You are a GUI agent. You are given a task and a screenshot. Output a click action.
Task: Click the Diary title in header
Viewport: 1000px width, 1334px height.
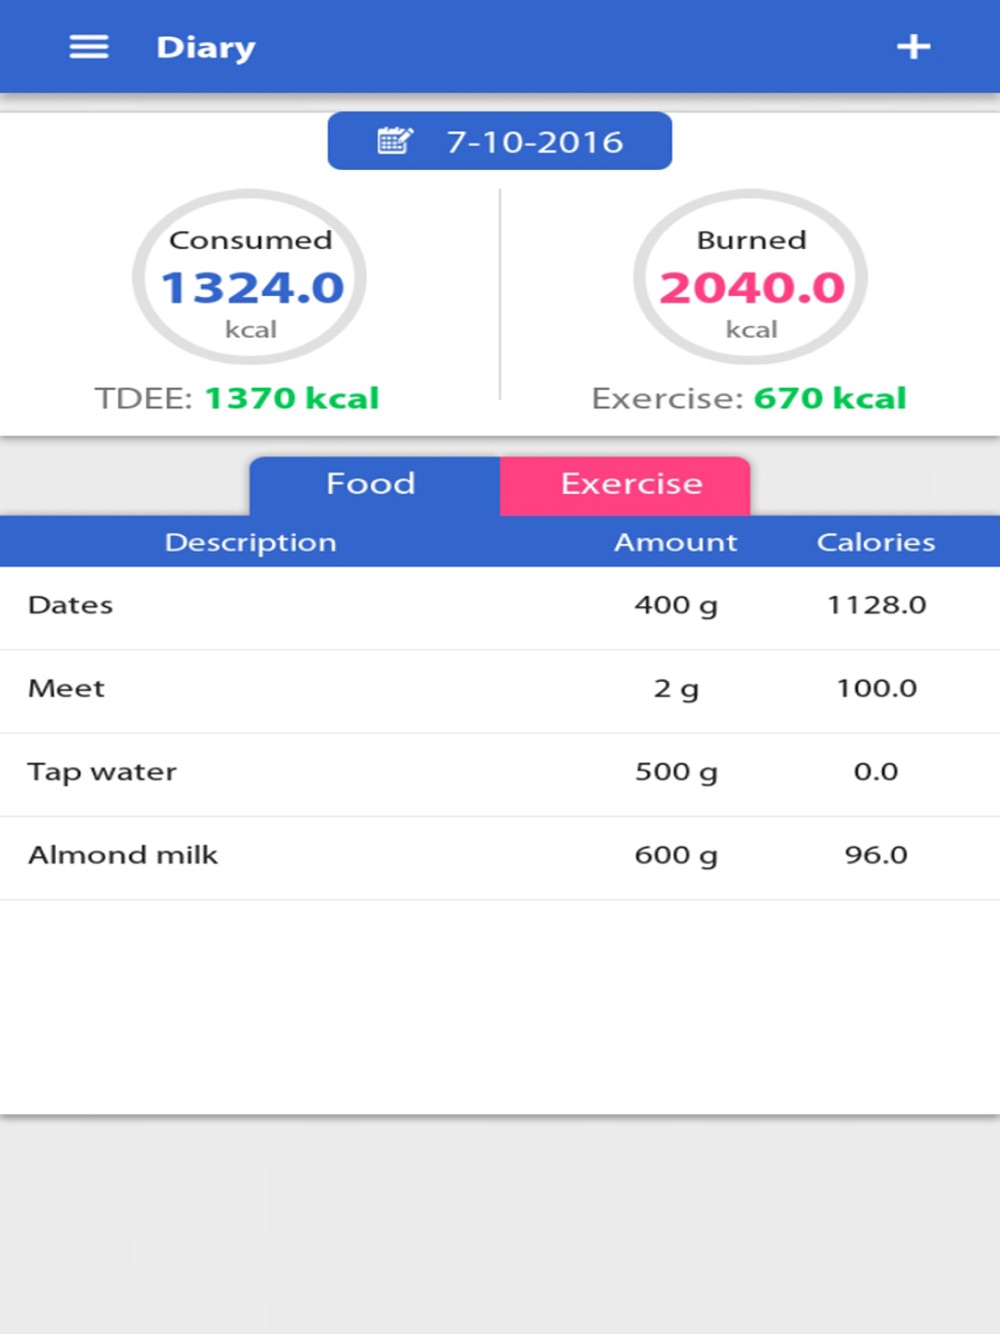(x=206, y=48)
